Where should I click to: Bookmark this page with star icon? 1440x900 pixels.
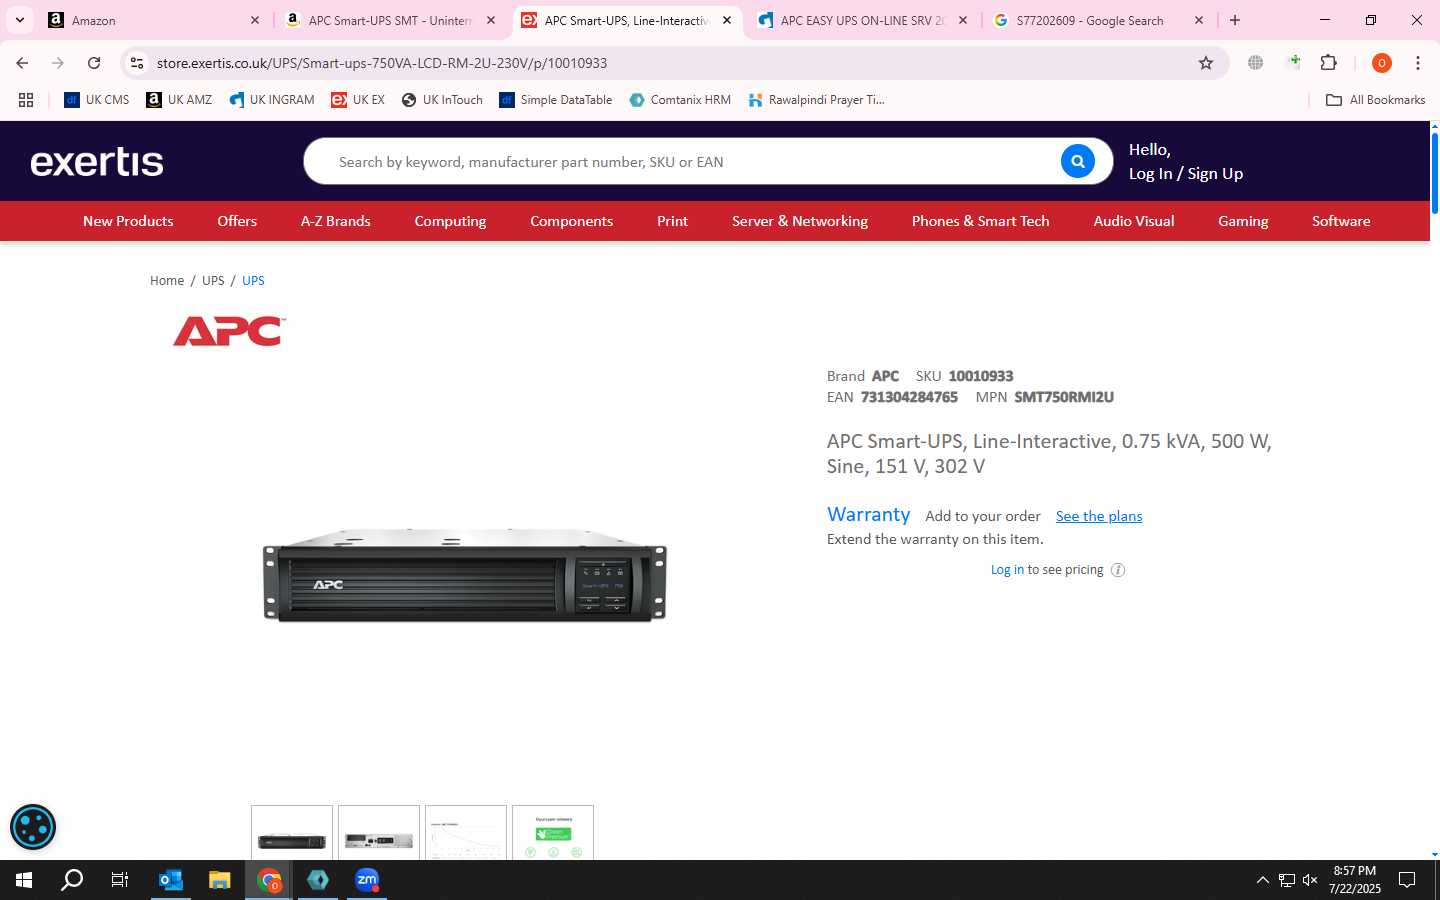[x=1206, y=63]
